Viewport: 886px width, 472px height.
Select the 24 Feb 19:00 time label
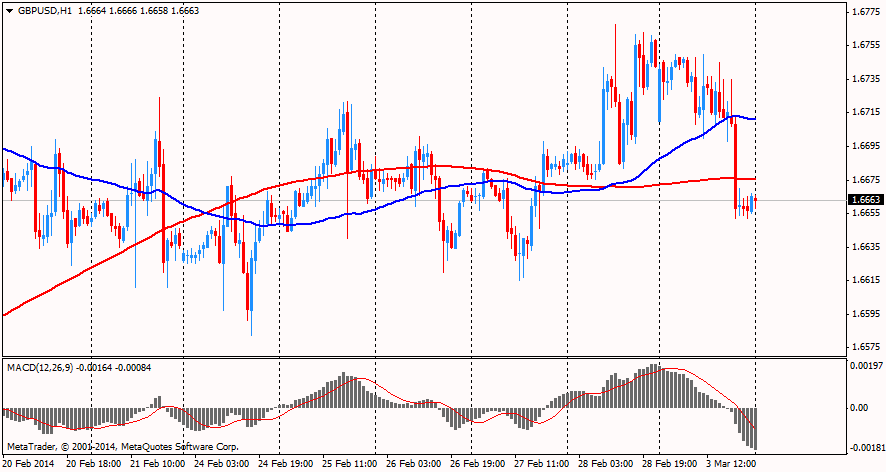coord(284,464)
